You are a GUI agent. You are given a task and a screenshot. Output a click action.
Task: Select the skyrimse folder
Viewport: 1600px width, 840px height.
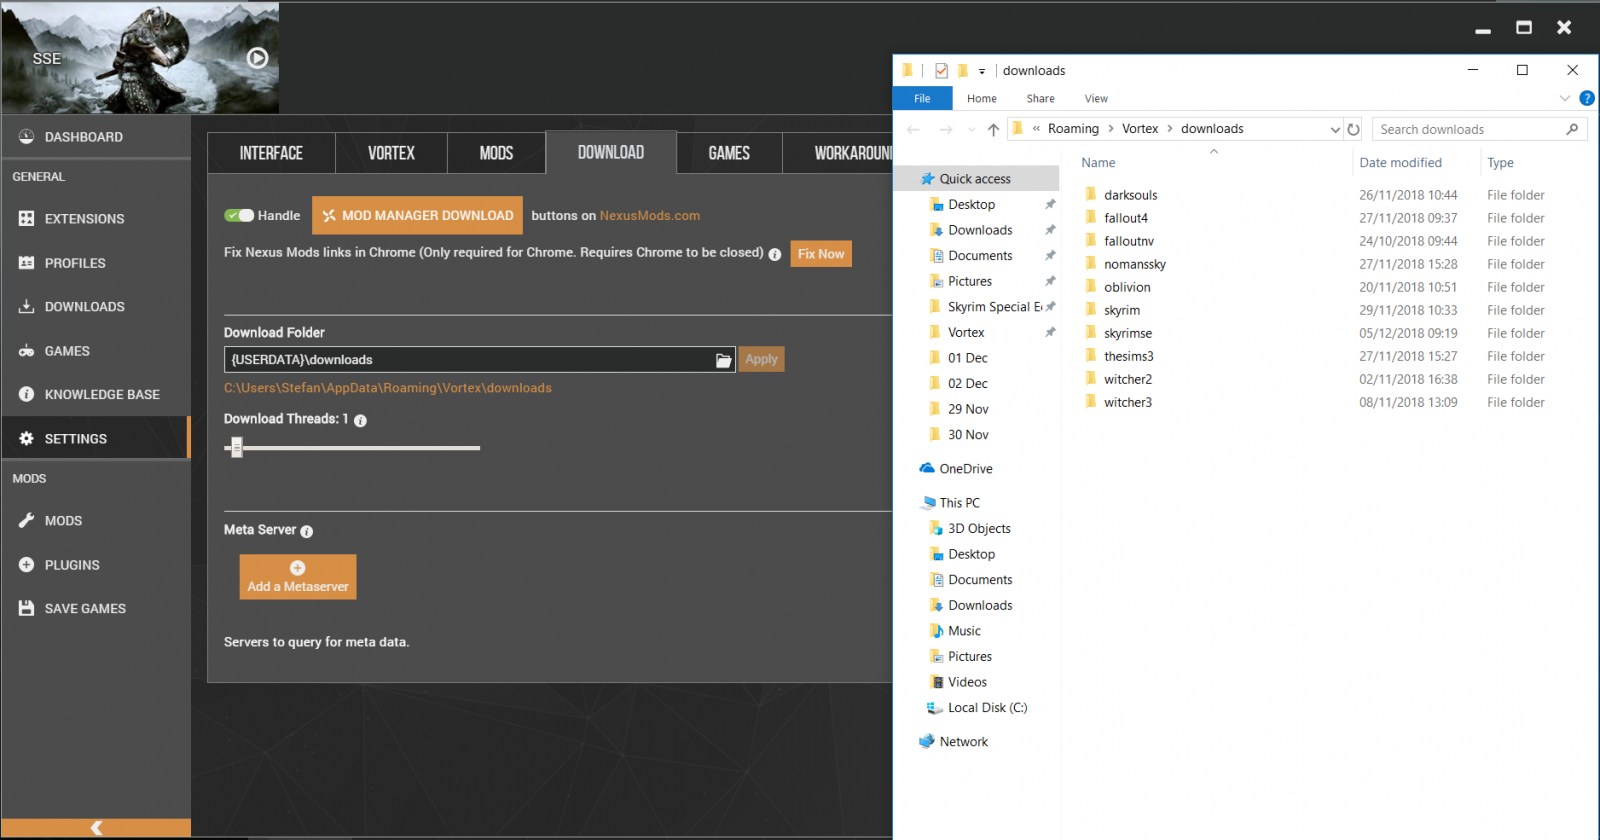click(x=1128, y=333)
